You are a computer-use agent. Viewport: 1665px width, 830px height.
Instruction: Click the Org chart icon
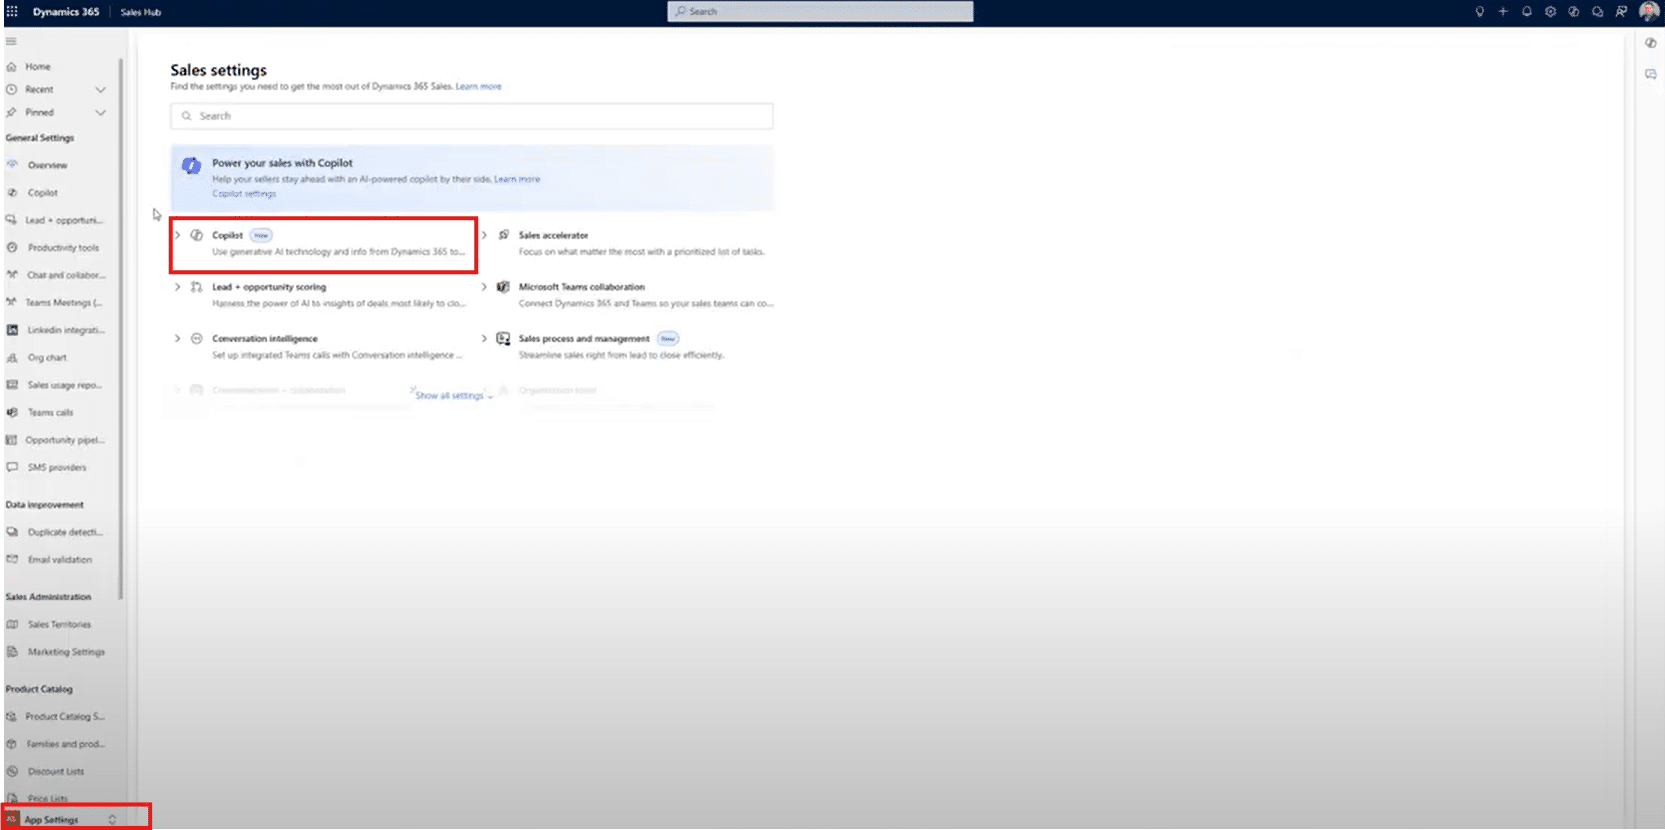[x=12, y=358]
